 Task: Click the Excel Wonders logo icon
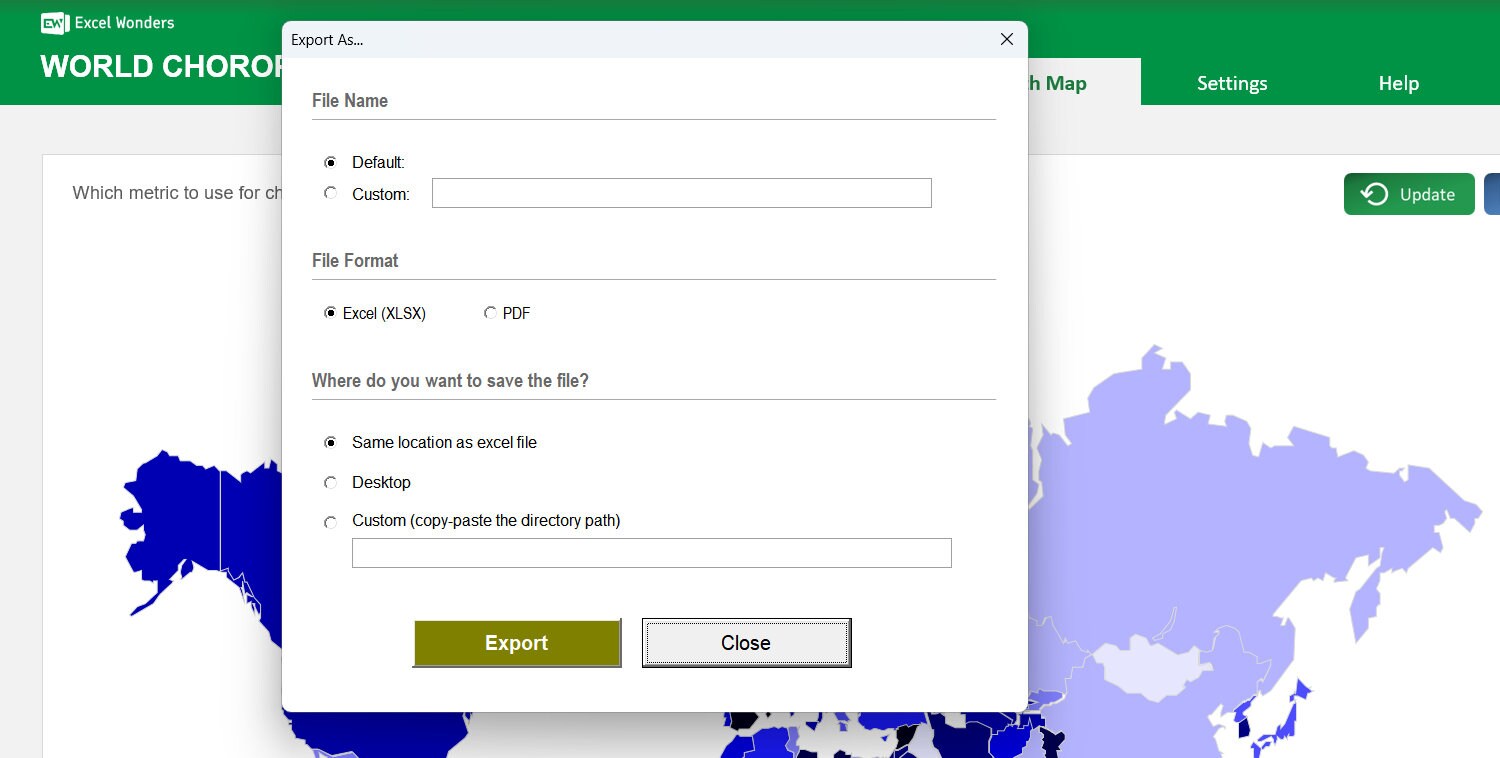pos(53,22)
